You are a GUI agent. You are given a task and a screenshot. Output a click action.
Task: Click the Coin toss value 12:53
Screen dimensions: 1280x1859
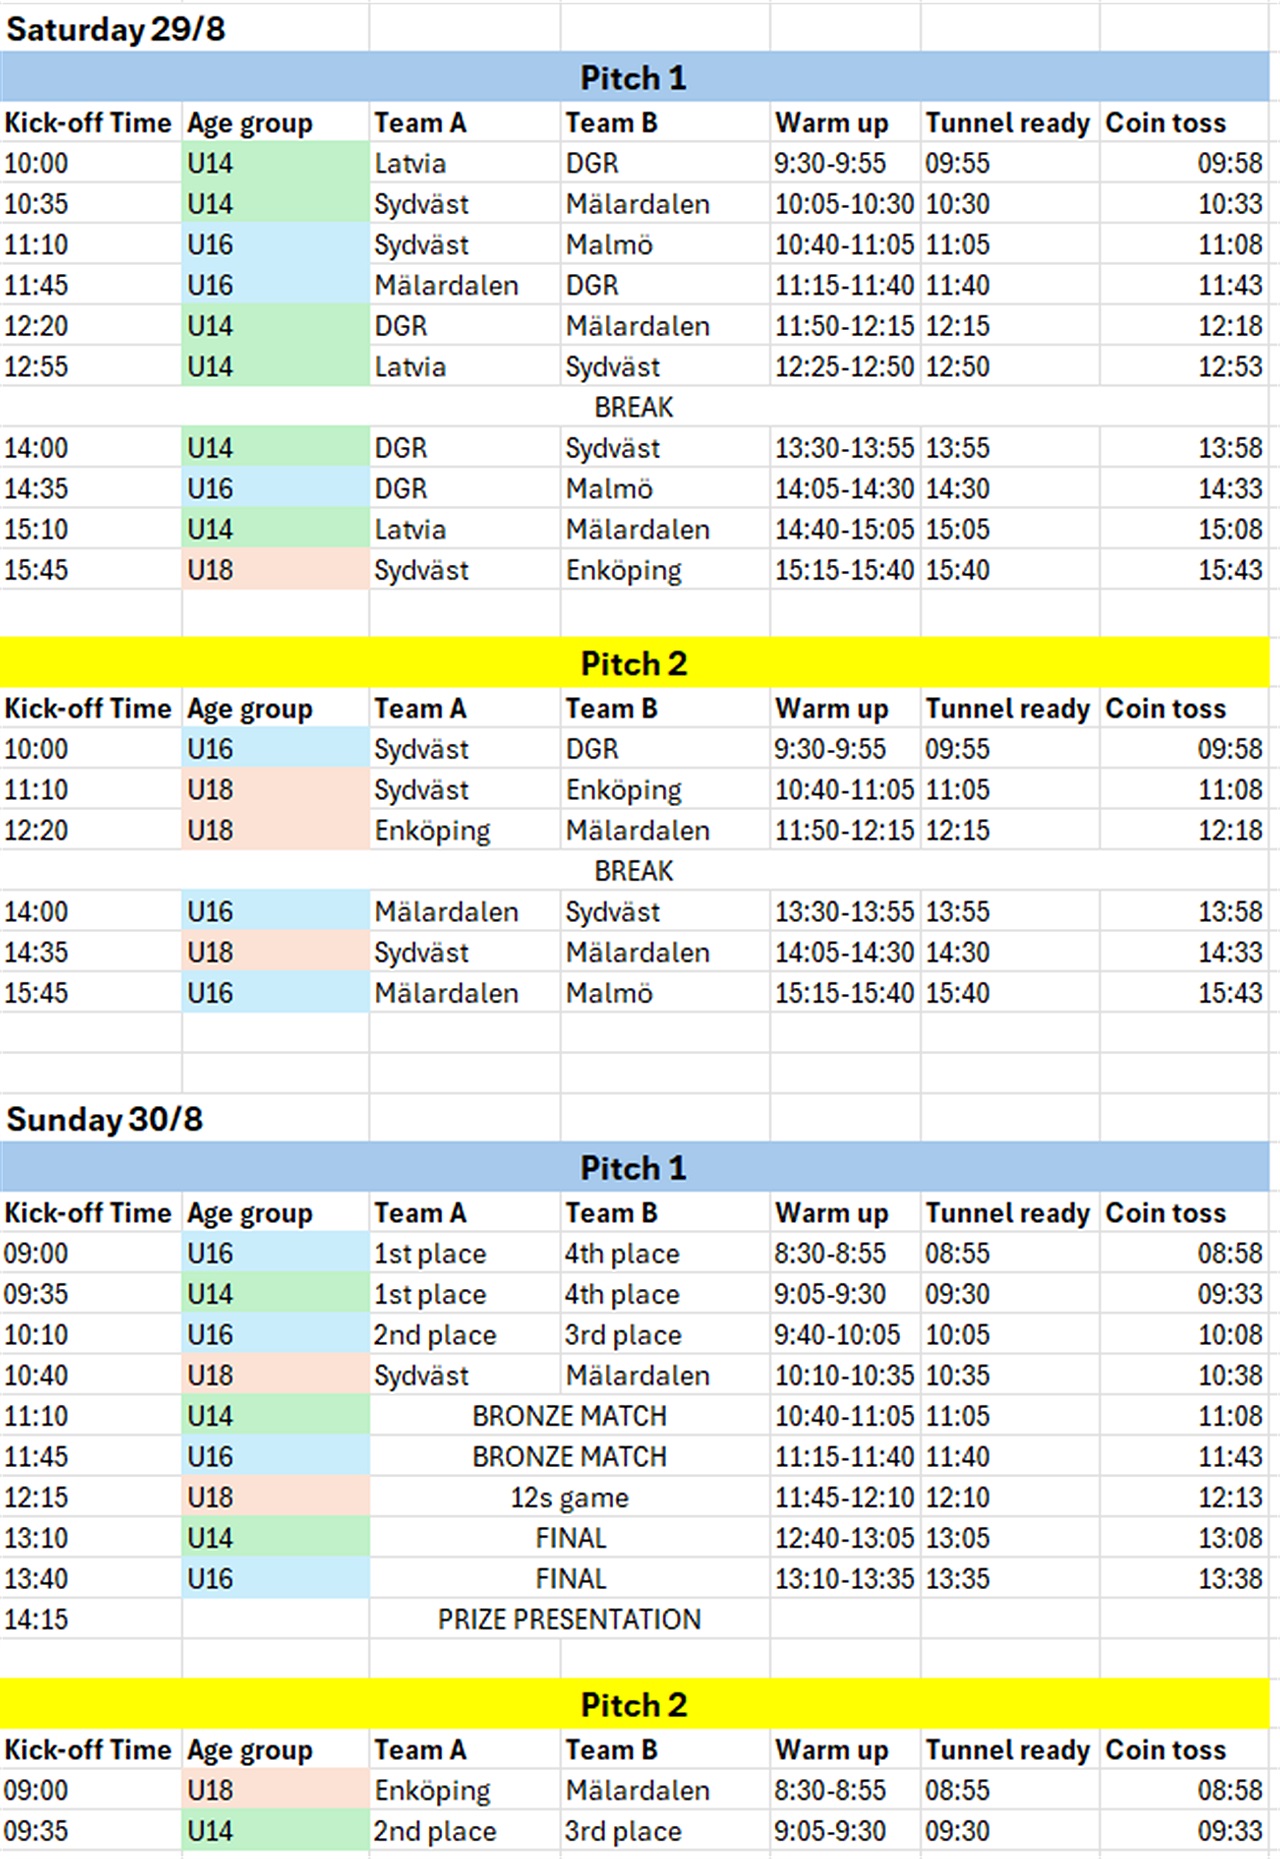click(1185, 367)
